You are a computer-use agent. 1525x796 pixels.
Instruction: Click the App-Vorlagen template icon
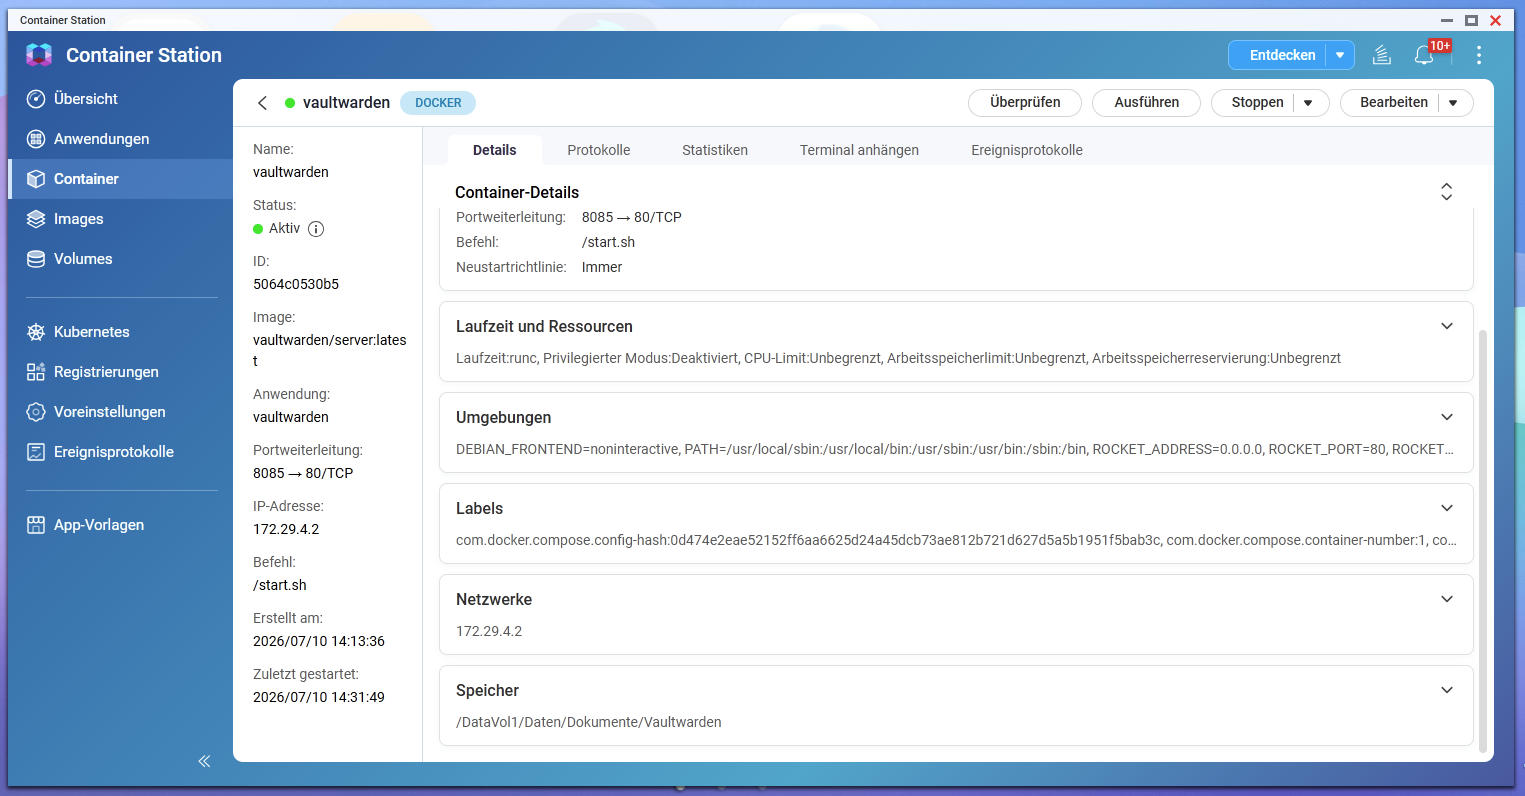[36, 525]
